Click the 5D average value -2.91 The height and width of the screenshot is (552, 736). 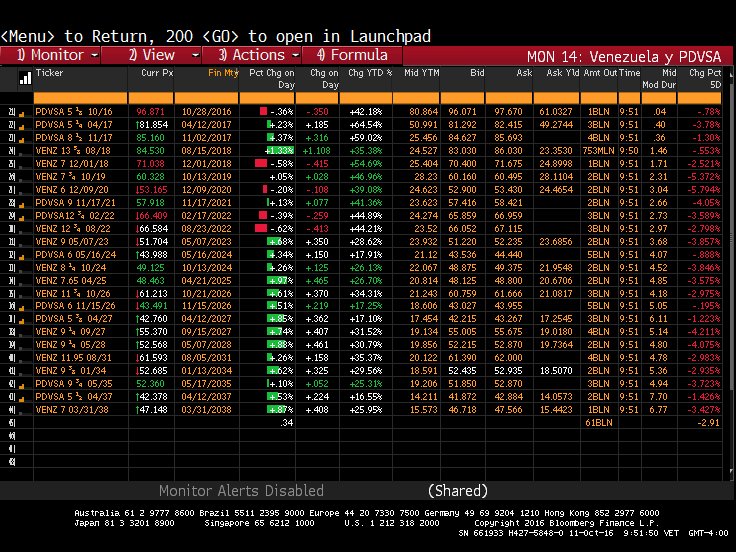tap(708, 423)
